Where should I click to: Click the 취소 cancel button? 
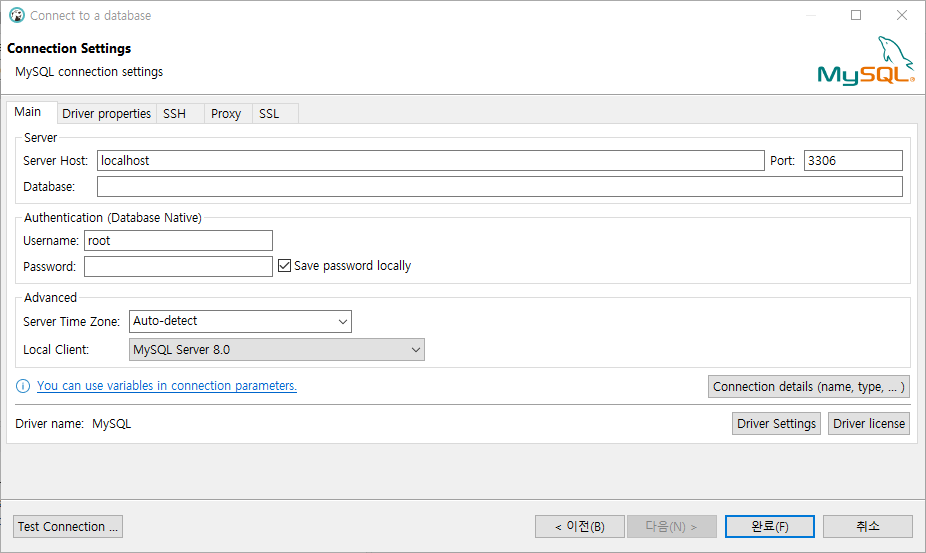pos(868,526)
